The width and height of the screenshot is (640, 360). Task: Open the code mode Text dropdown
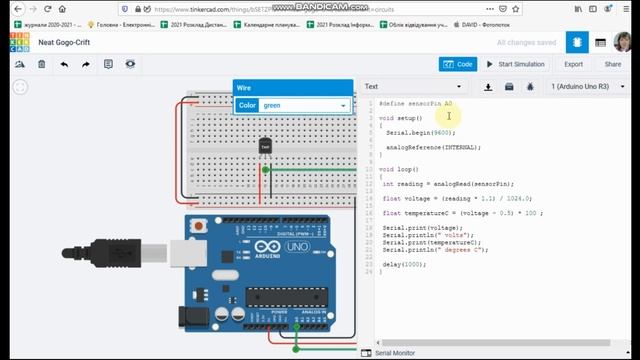[413, 87]
